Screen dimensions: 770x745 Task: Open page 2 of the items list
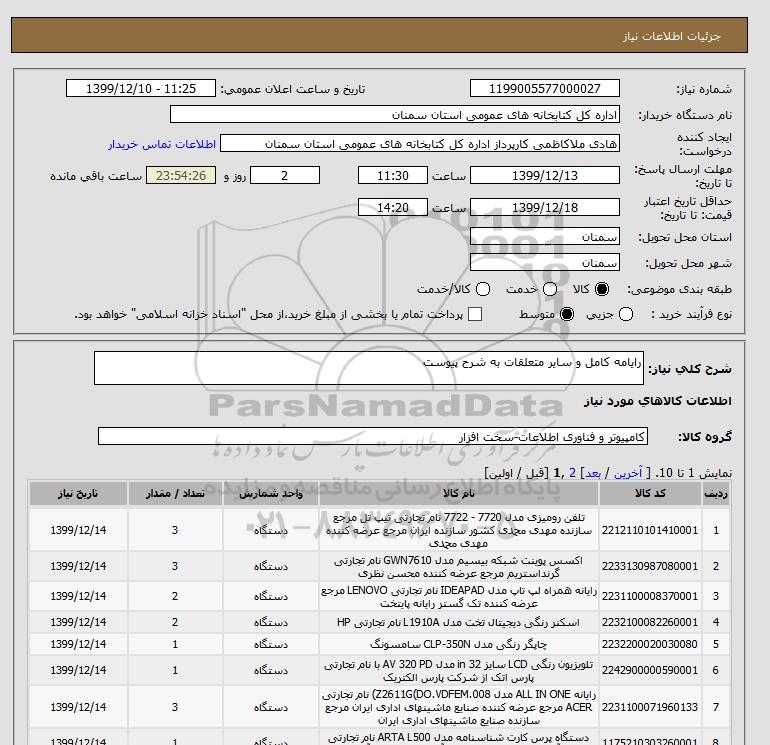572,473
